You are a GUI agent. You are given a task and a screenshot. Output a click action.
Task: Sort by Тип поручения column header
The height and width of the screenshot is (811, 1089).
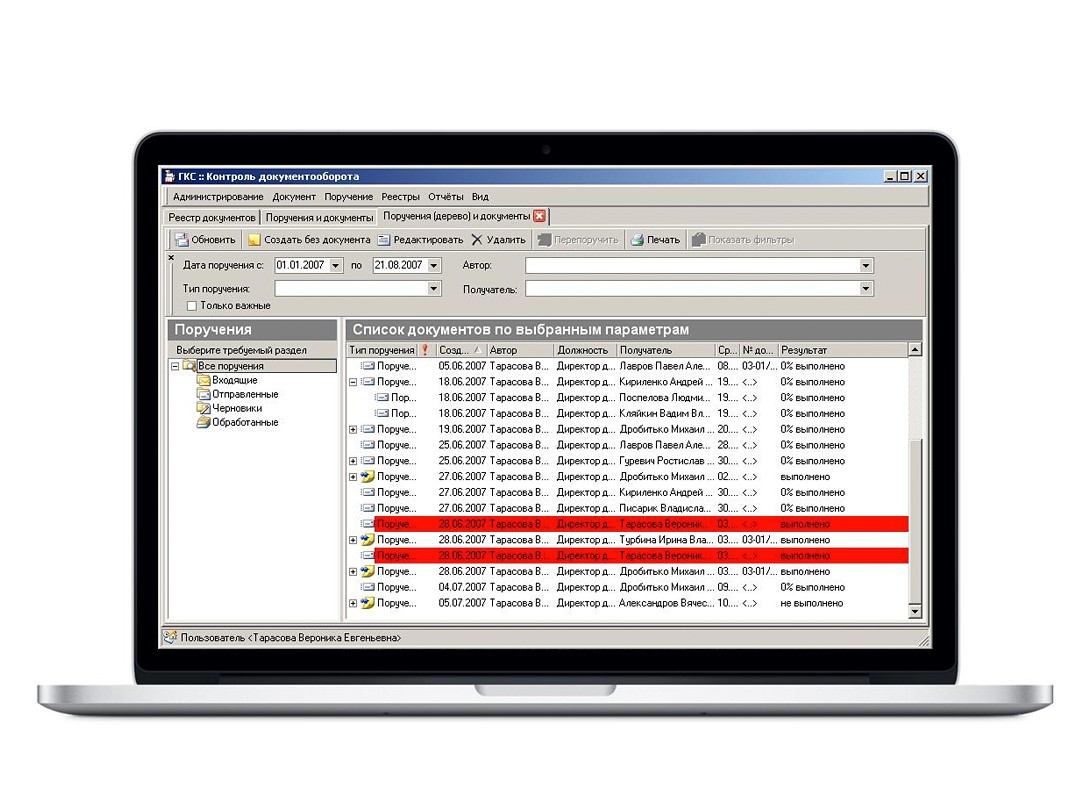tap(382, 350)
